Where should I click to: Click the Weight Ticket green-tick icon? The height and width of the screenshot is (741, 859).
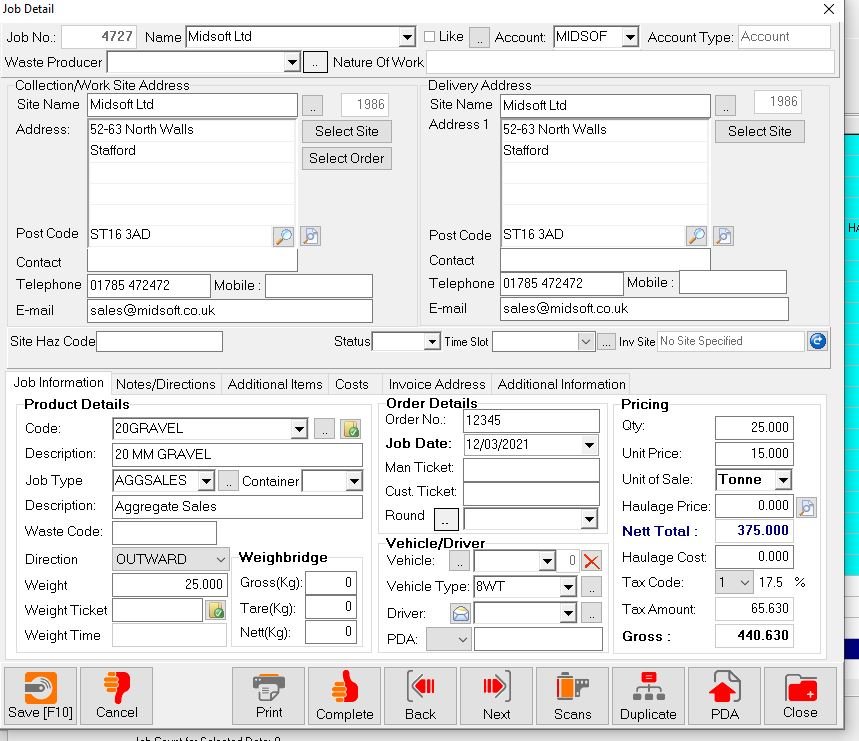216,610
